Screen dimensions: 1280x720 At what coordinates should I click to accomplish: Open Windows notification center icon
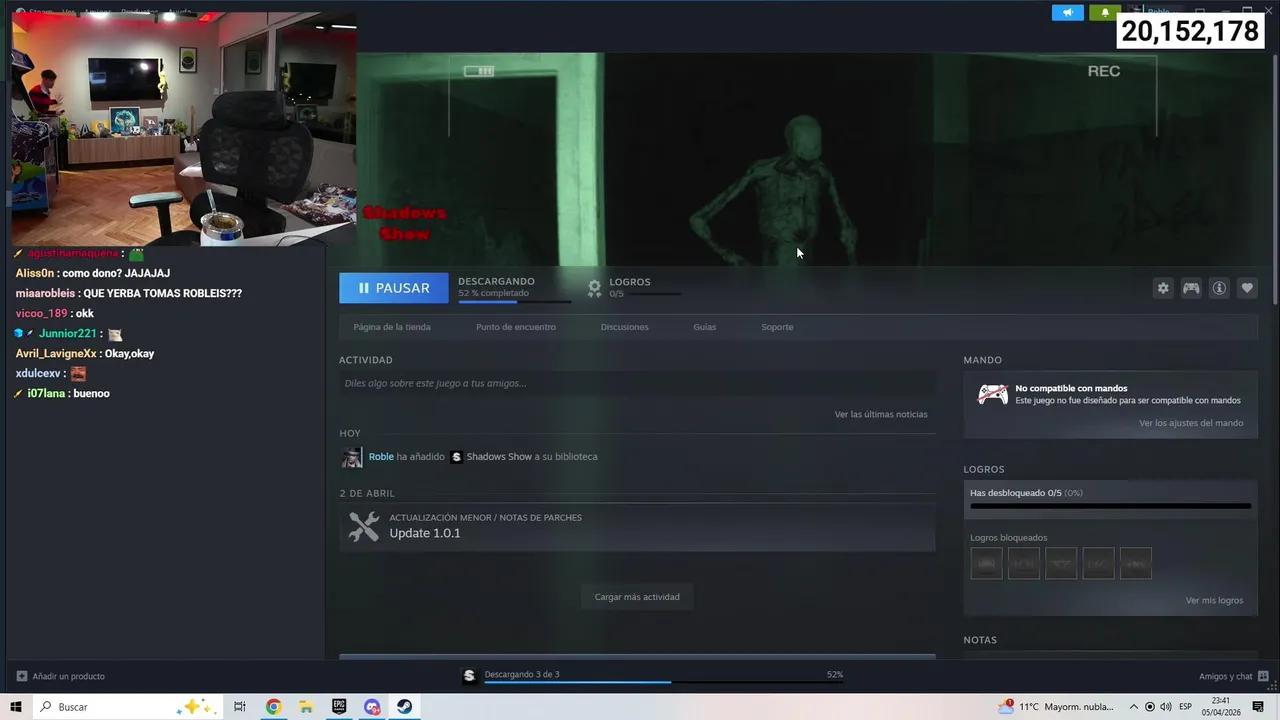1257,707
